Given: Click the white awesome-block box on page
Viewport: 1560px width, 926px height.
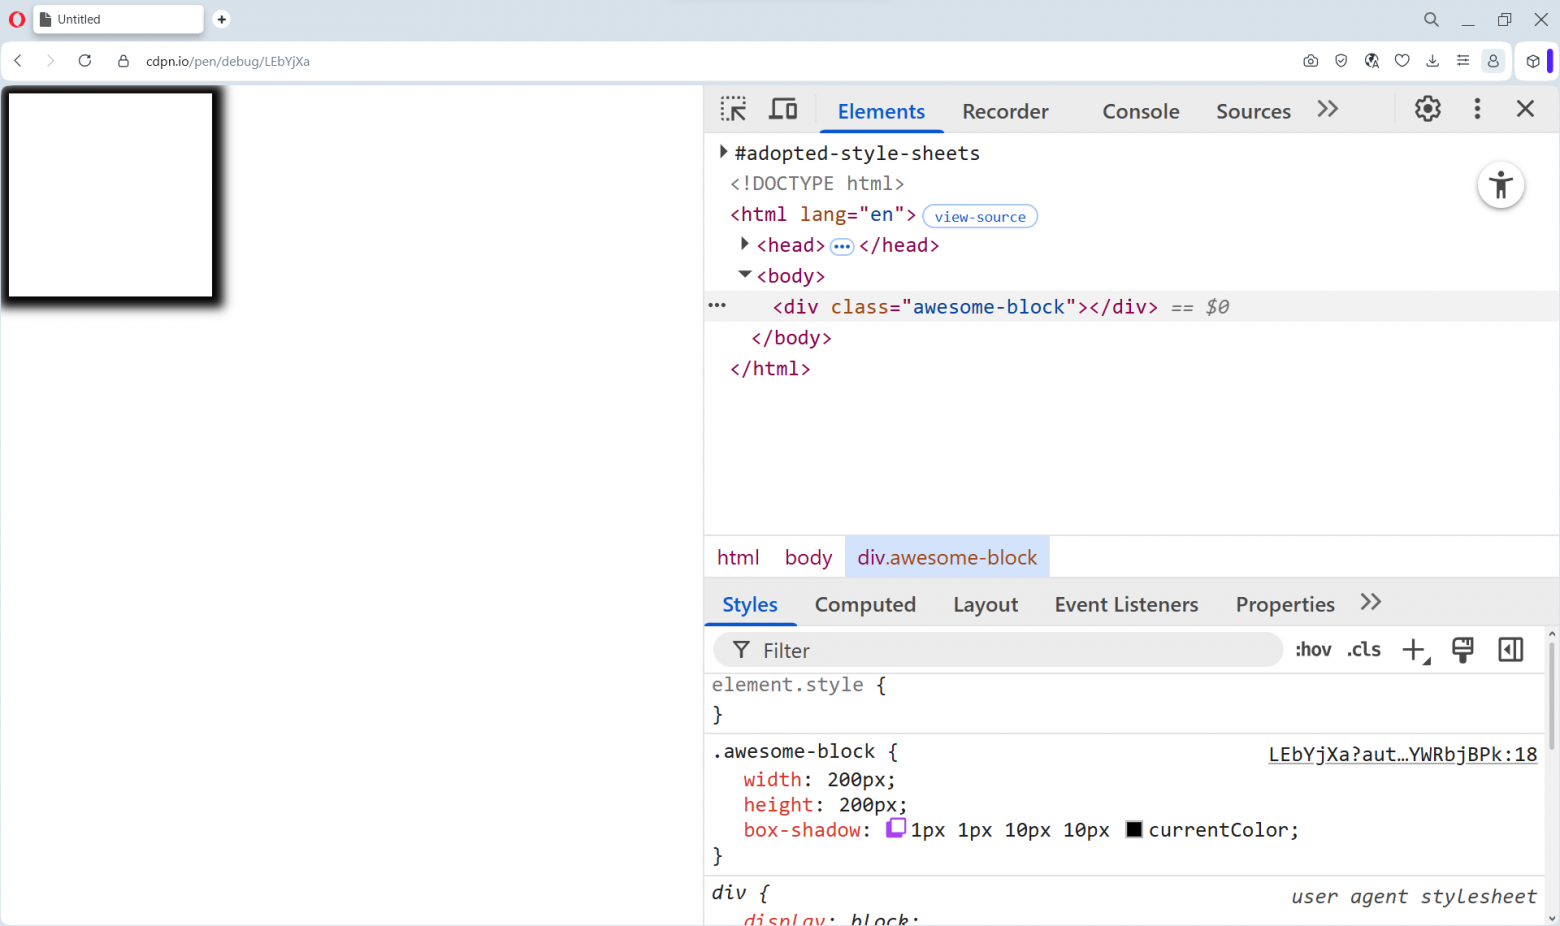Looking at the screenshot, I should 110,195.
